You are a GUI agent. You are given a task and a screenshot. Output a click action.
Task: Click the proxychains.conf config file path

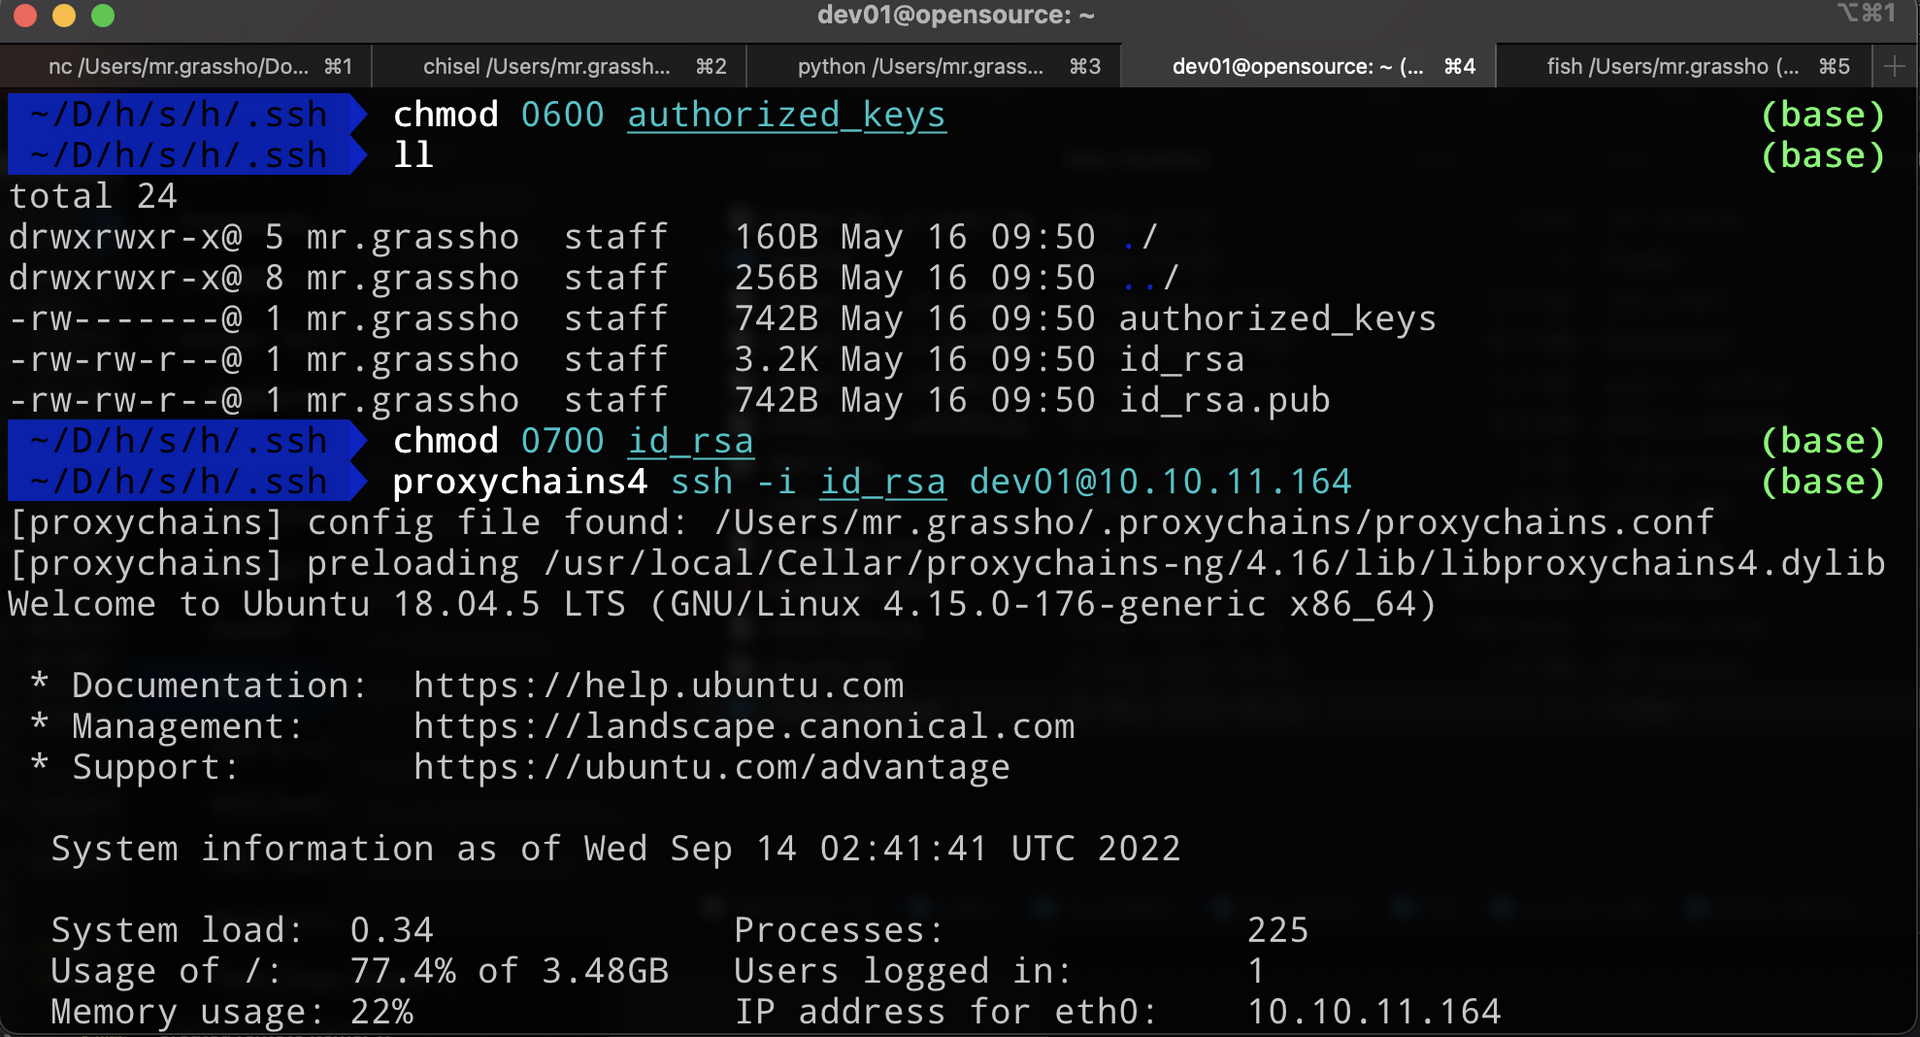tap(1214, 522)
